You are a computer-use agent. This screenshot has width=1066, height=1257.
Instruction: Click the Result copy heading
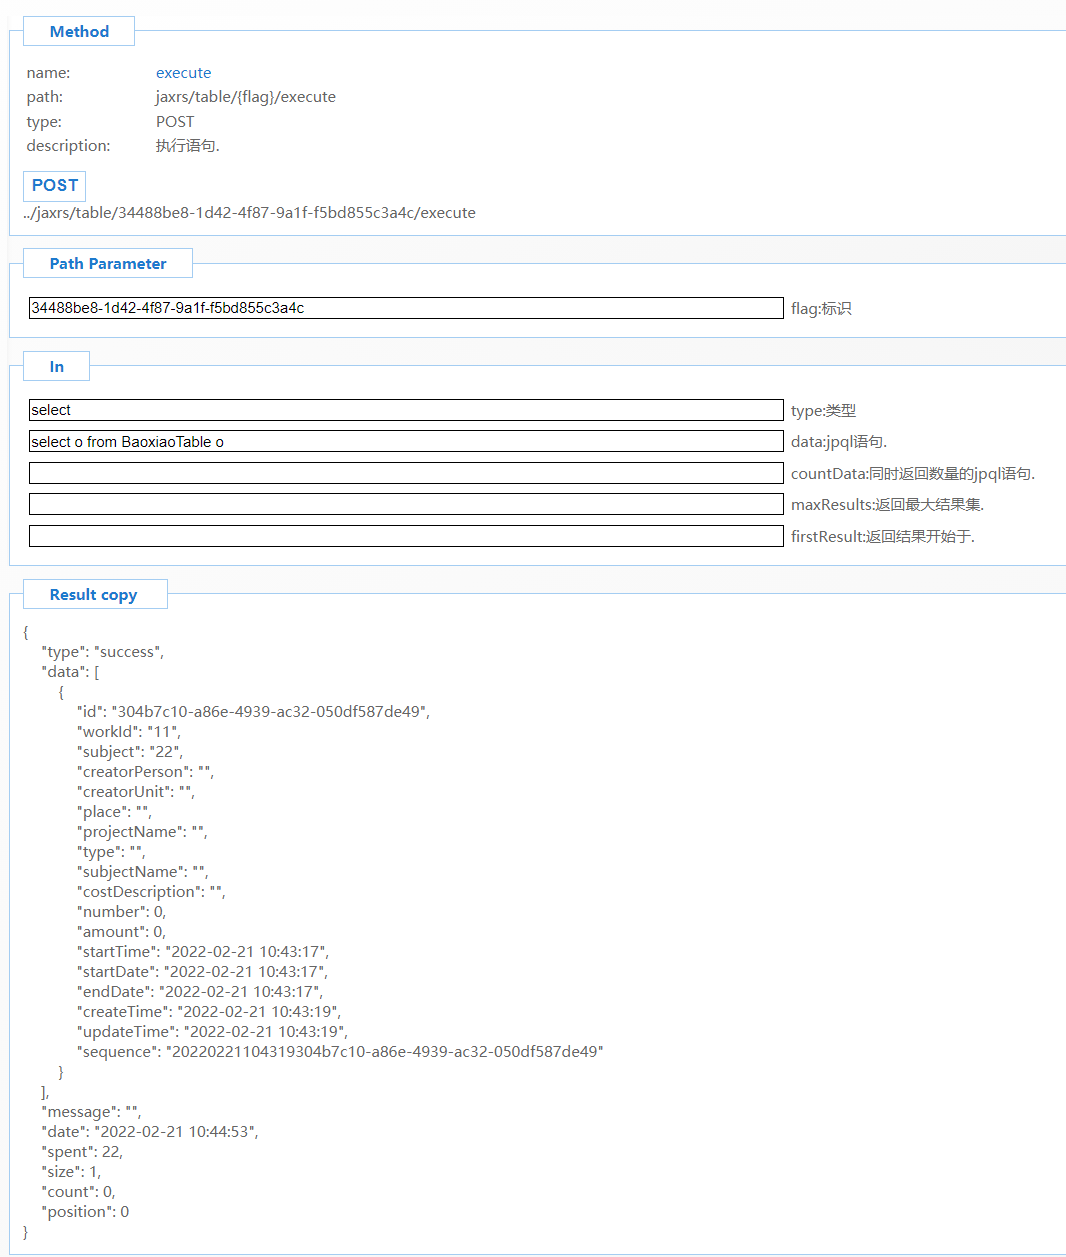click(93, 595)
